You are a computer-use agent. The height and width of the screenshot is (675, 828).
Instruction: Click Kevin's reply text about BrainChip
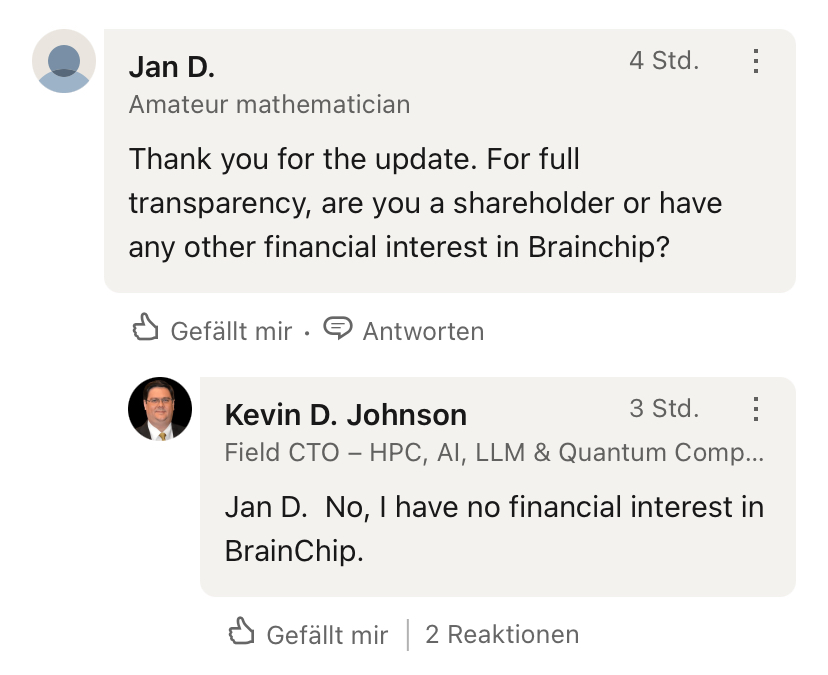pyautogui.click(x=494, y=528)
